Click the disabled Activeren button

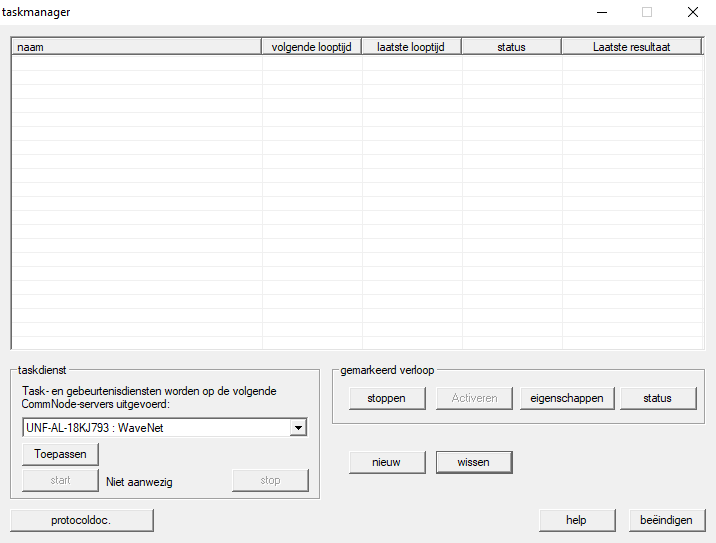(x=474, y=398)
